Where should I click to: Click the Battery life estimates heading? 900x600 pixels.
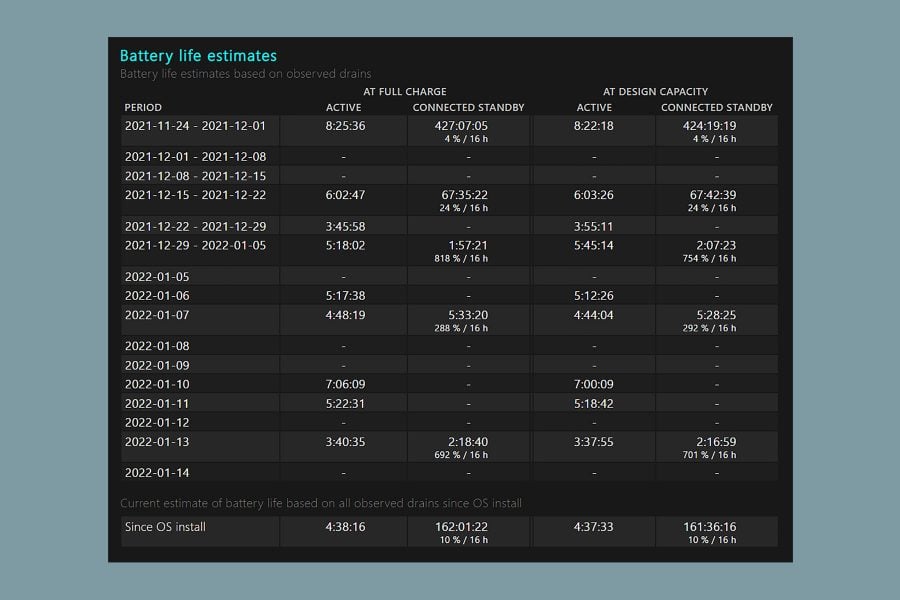tap(198, 56)
